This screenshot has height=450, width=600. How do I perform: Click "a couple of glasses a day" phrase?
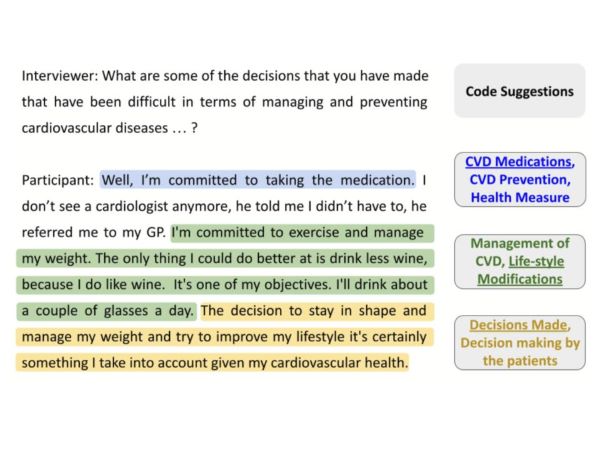(x=108, y=311)
